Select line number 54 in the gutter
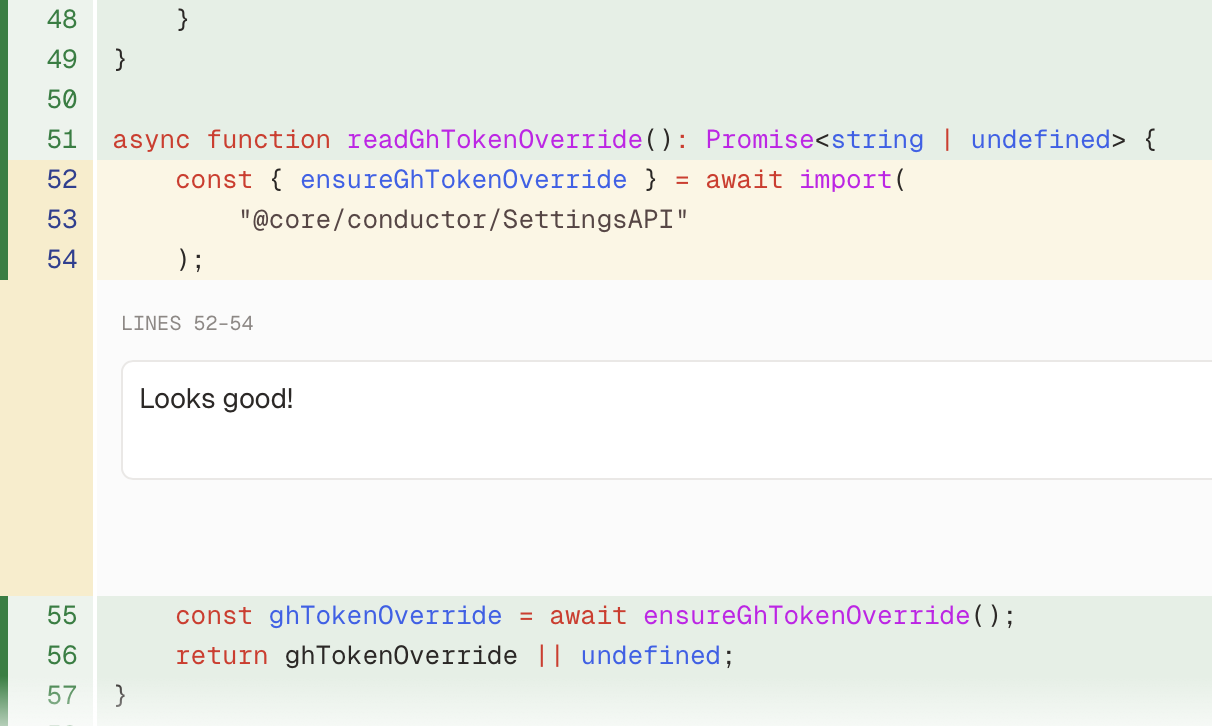The height and width of the screenshot is (726, 1212). (62, 259)
